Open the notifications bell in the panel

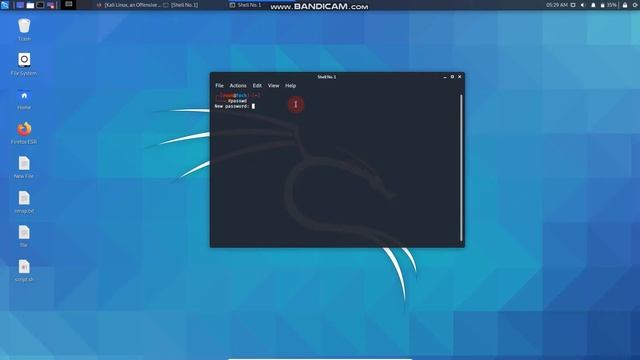pyautogui.click(x=593, y=5)
